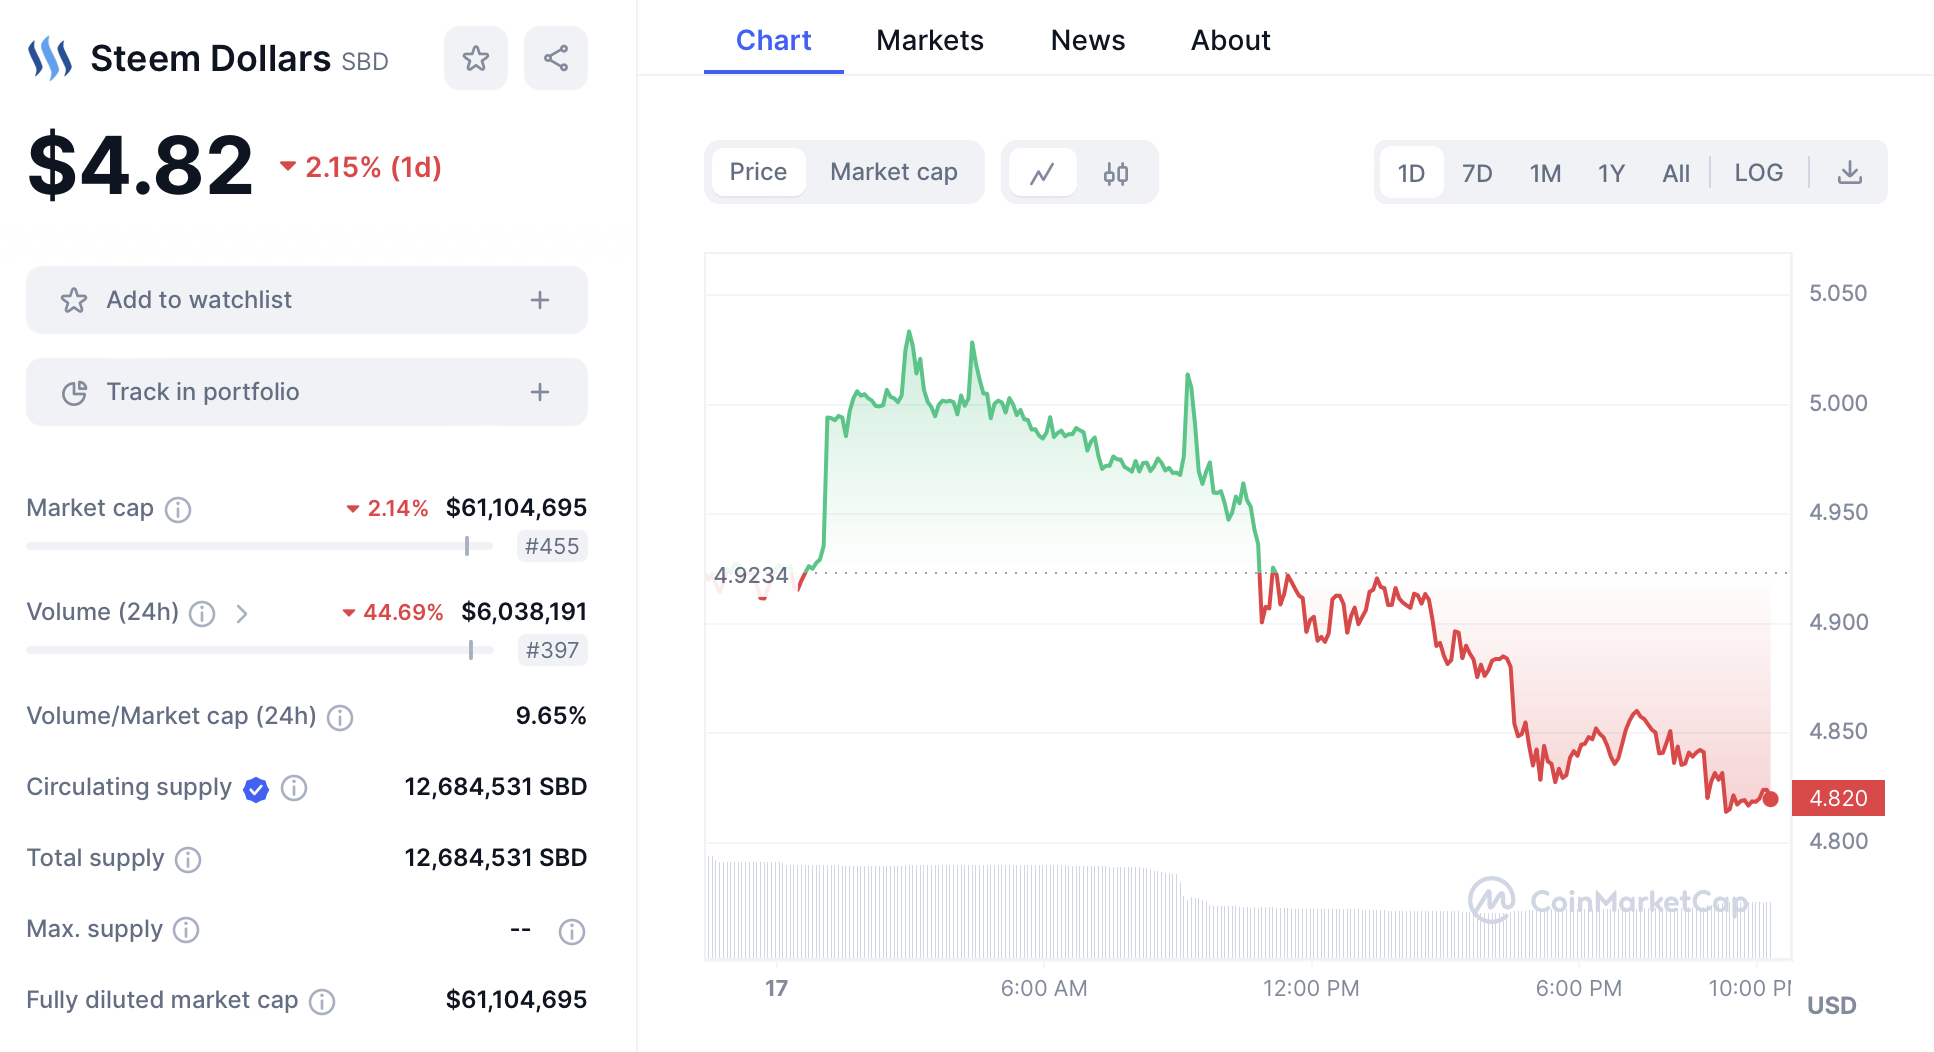Click the Market cap rank progress bar
The height and width of the screenshot is (1052, 1934).
point(260,546)
